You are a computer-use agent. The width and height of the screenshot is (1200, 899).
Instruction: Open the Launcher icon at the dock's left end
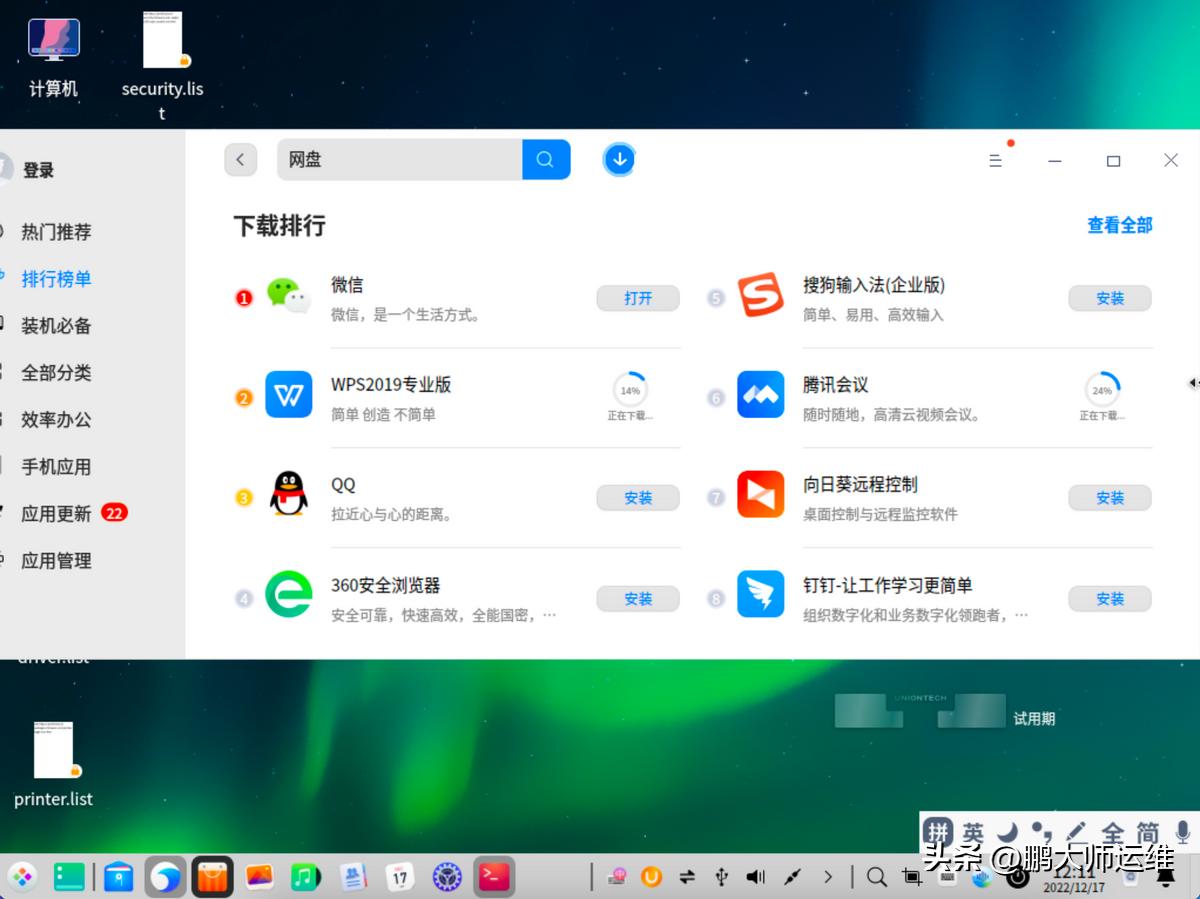[x=22, y=877]
